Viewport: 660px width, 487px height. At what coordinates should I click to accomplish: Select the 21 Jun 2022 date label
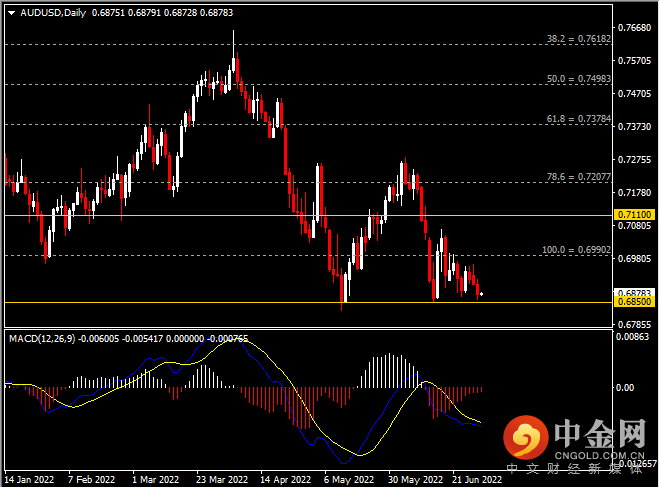point(475,479)
